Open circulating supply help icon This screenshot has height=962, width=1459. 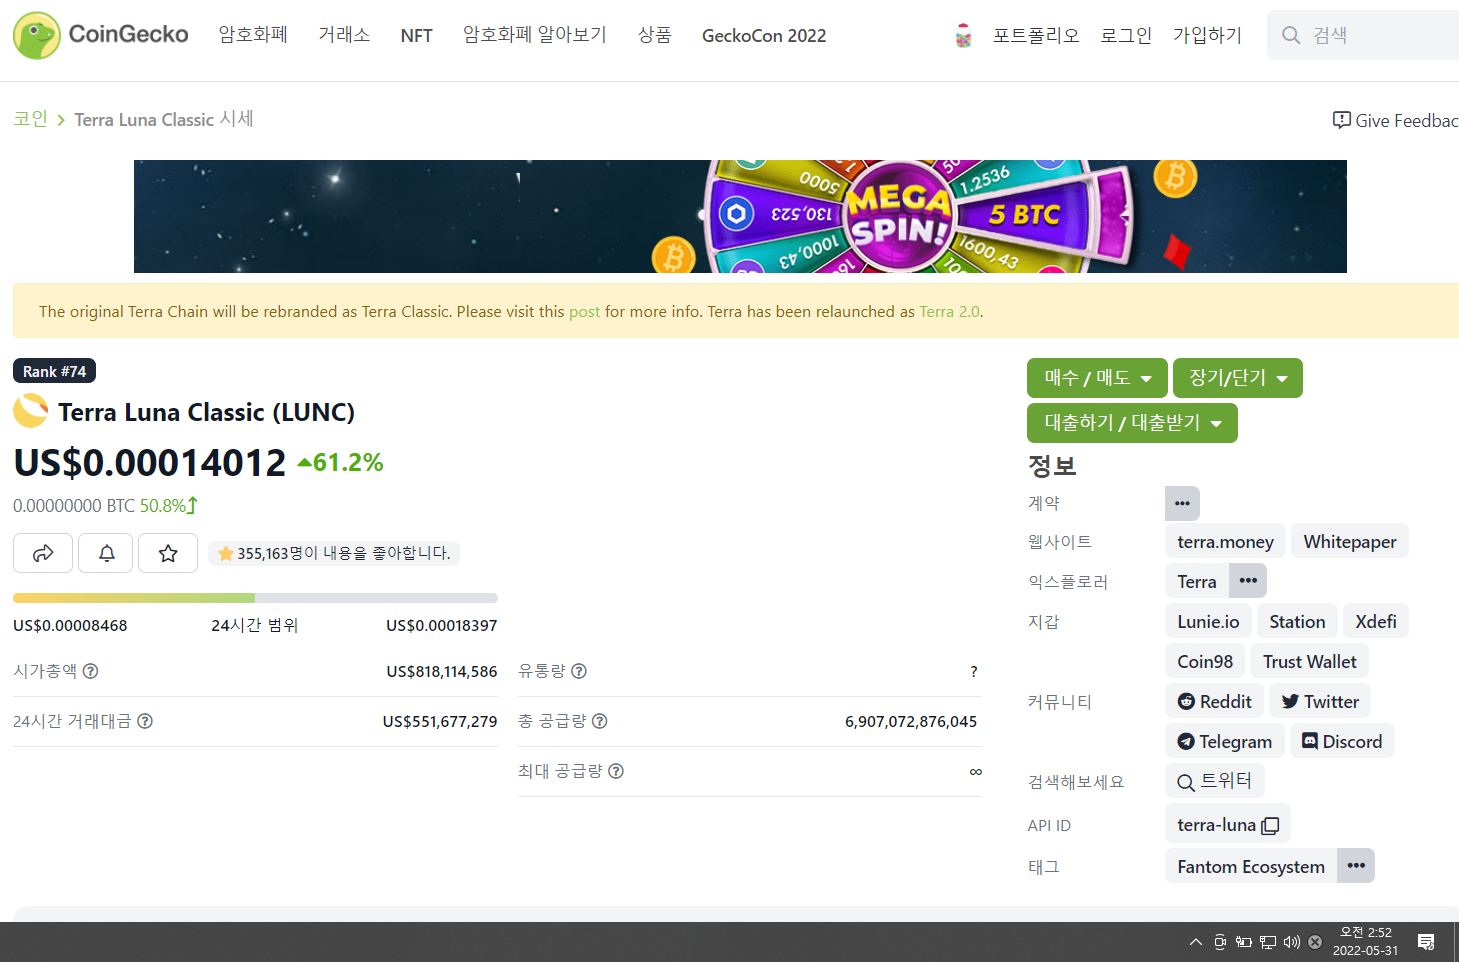click(x=579, y=671)
